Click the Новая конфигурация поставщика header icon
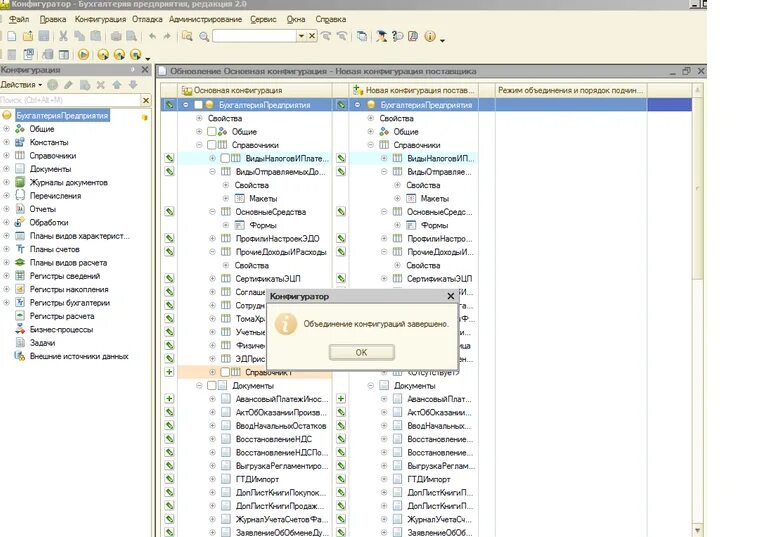Screen dimensions: 768x537 [358, 90]
